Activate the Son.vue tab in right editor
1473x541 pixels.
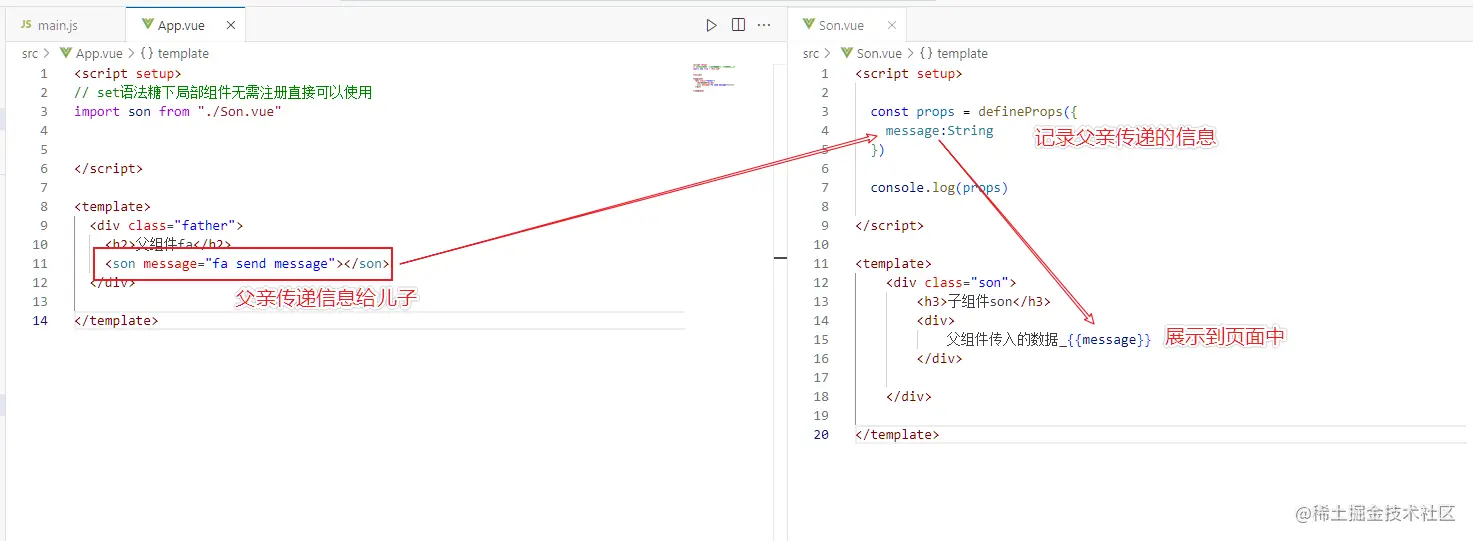pyautogui.click(x=841, y=25)
